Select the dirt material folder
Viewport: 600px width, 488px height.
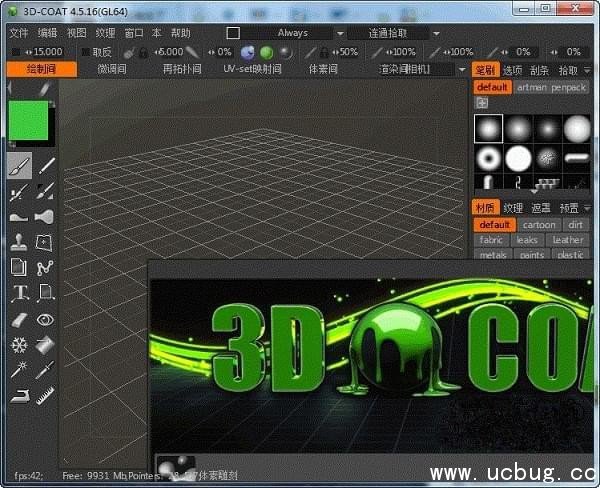tap(576, 225)
